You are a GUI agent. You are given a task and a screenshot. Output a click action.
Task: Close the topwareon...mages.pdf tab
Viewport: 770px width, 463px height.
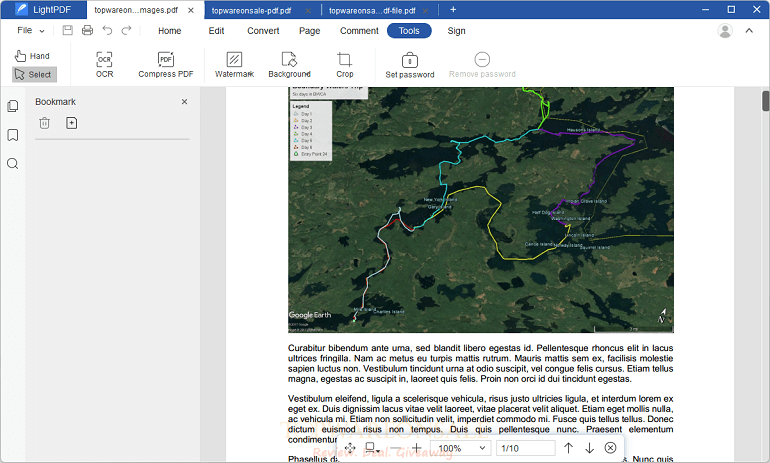coord(191,10)
